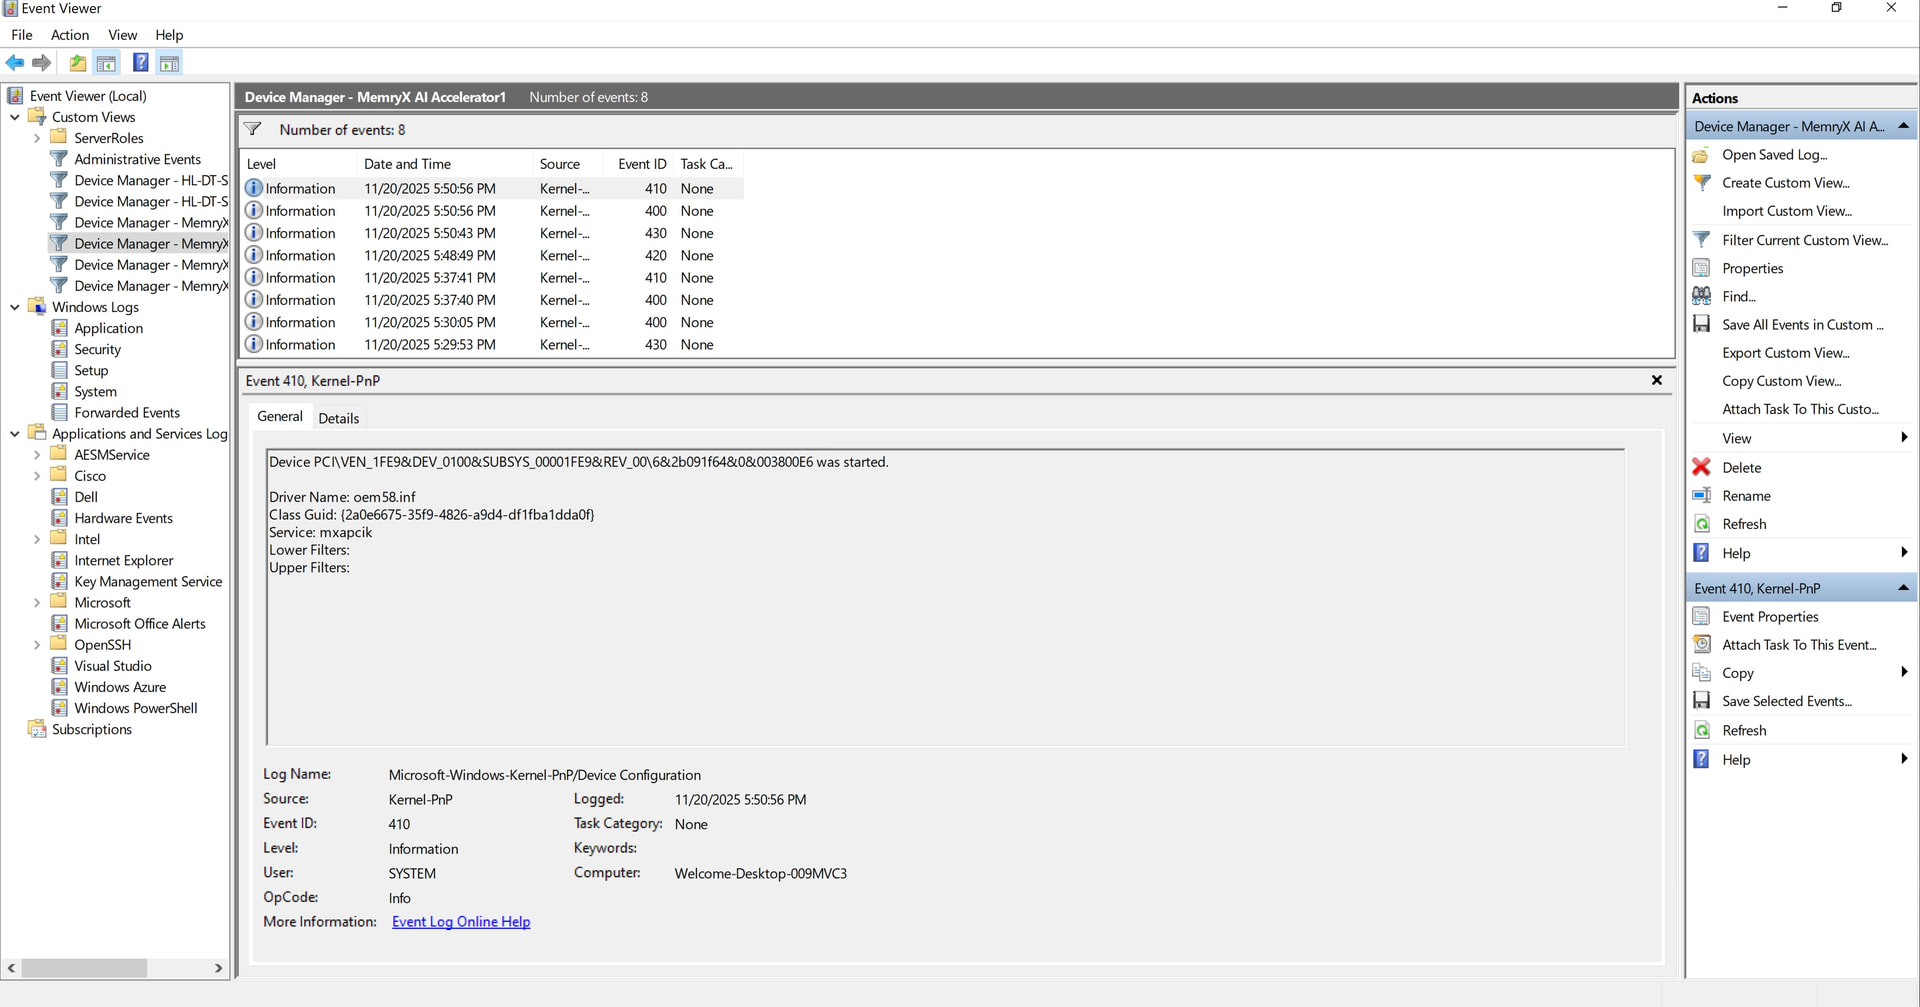
Task: Expand the ServerRoles folder
Action: [37, 138]
